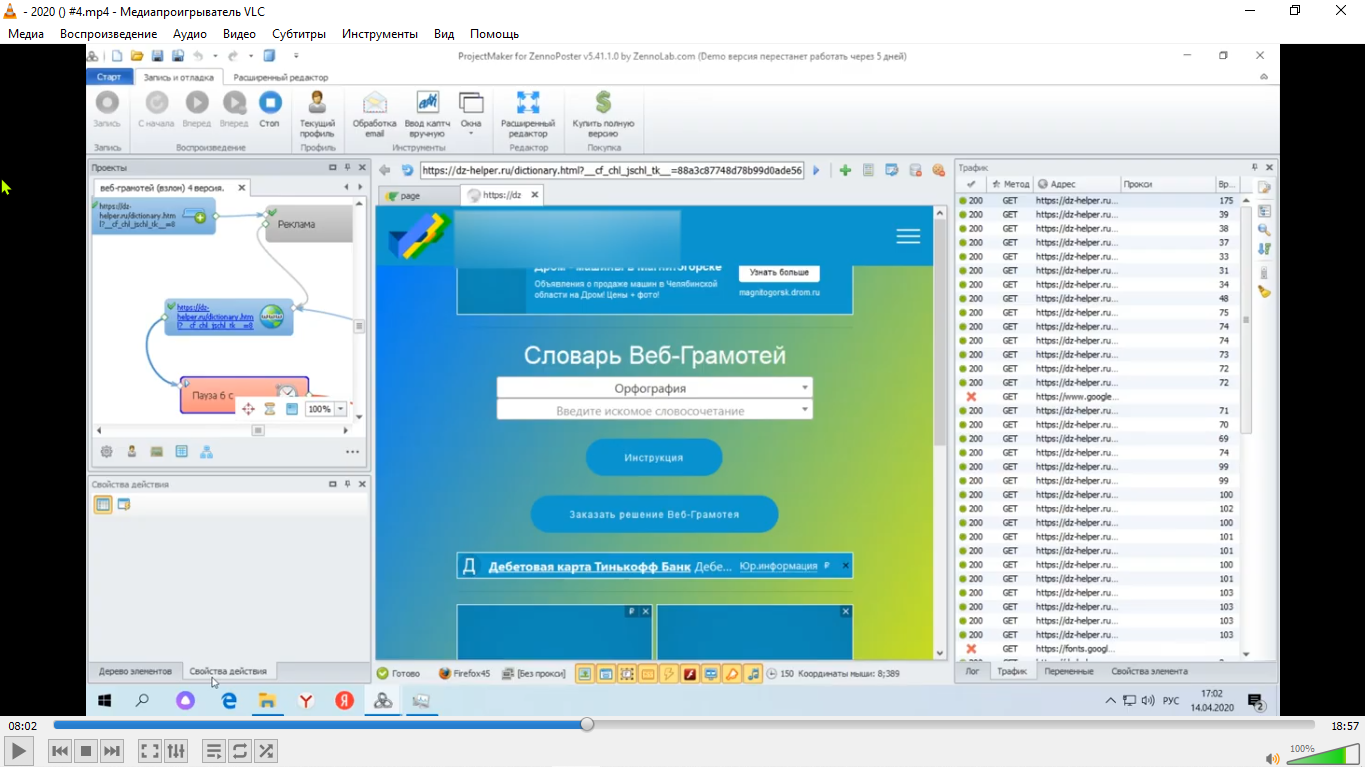Skip to the next media track

pos(112,750)
